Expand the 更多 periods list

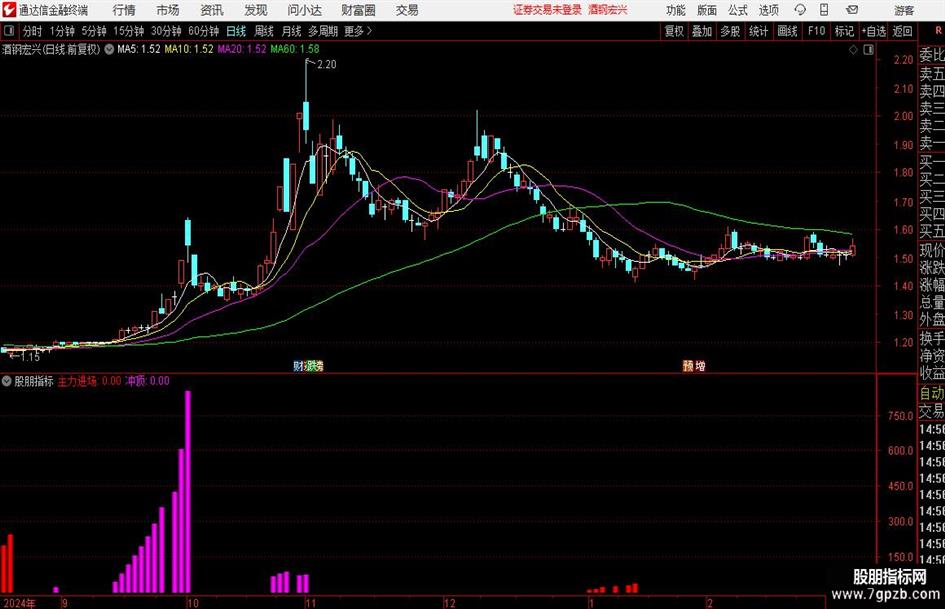click(x=358, y=31)
